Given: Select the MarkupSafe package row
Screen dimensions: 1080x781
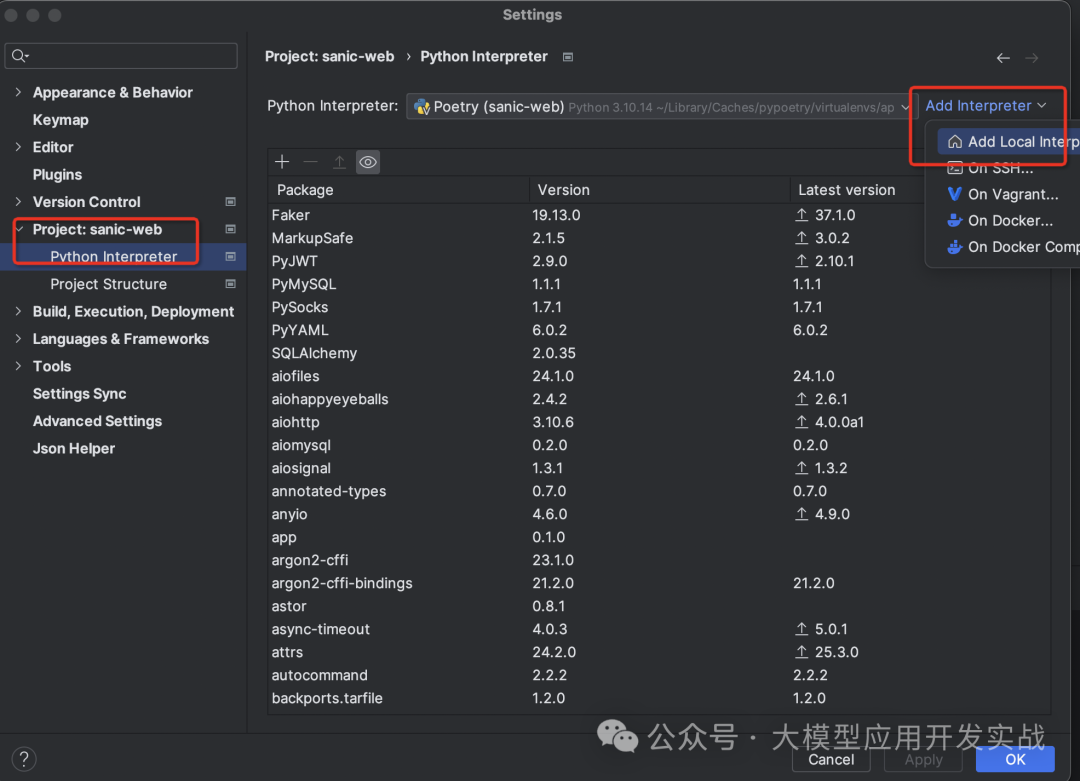Looking at the screenshot, I should pos(659,238).
